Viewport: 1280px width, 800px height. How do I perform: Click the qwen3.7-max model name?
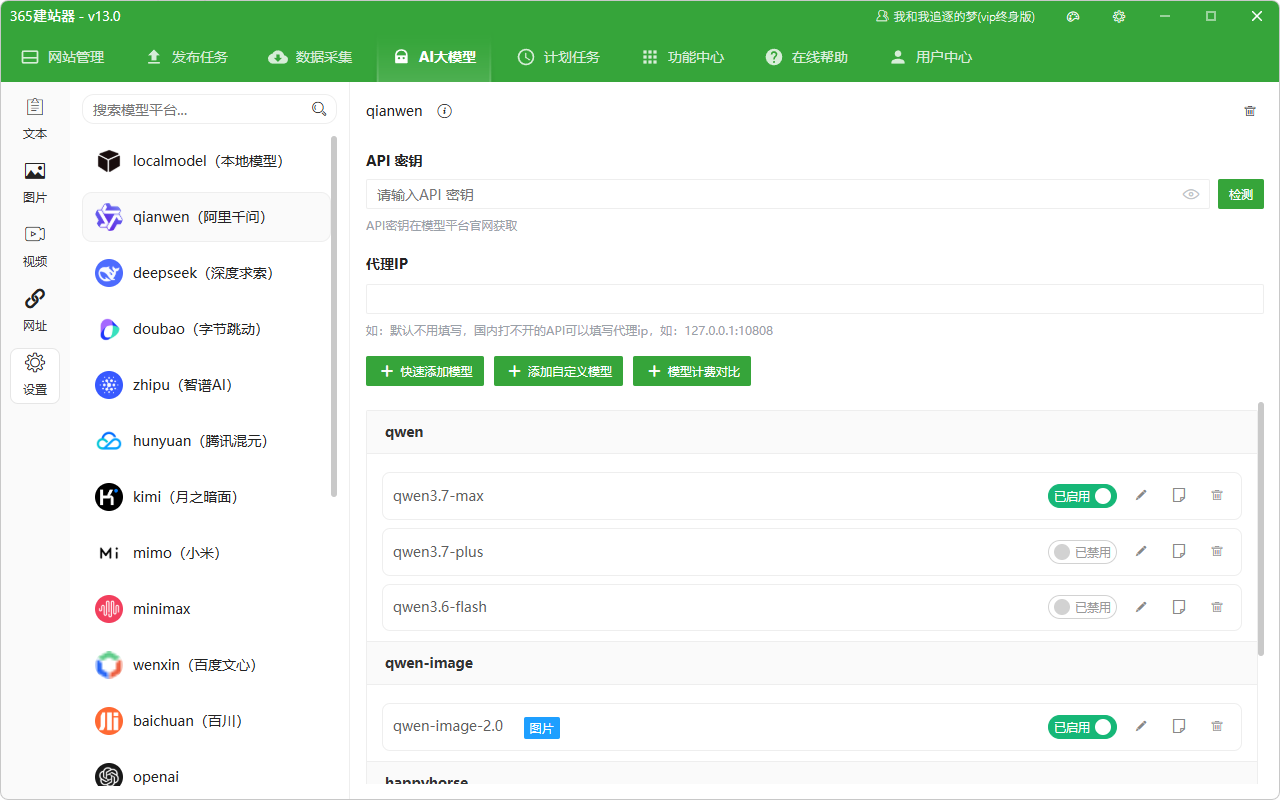(x=438, y=496)
